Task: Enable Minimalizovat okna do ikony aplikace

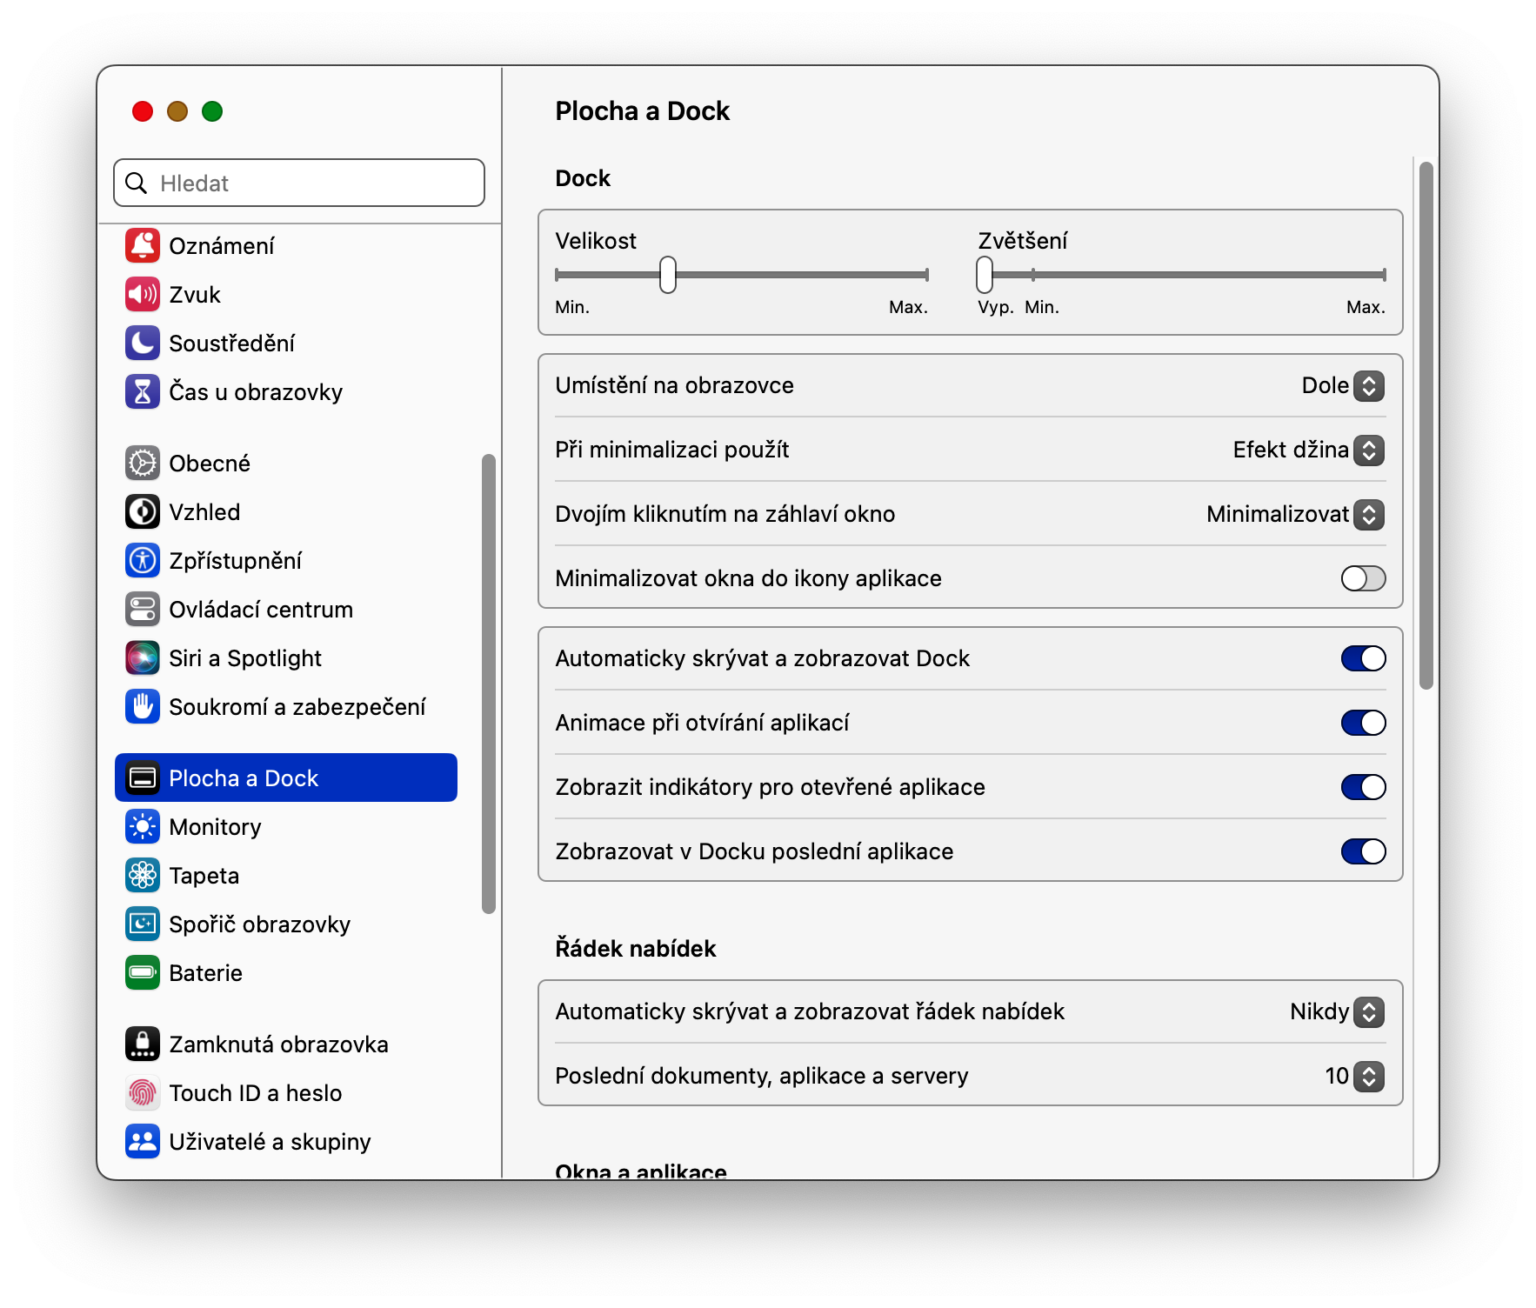Action: 1362,578
